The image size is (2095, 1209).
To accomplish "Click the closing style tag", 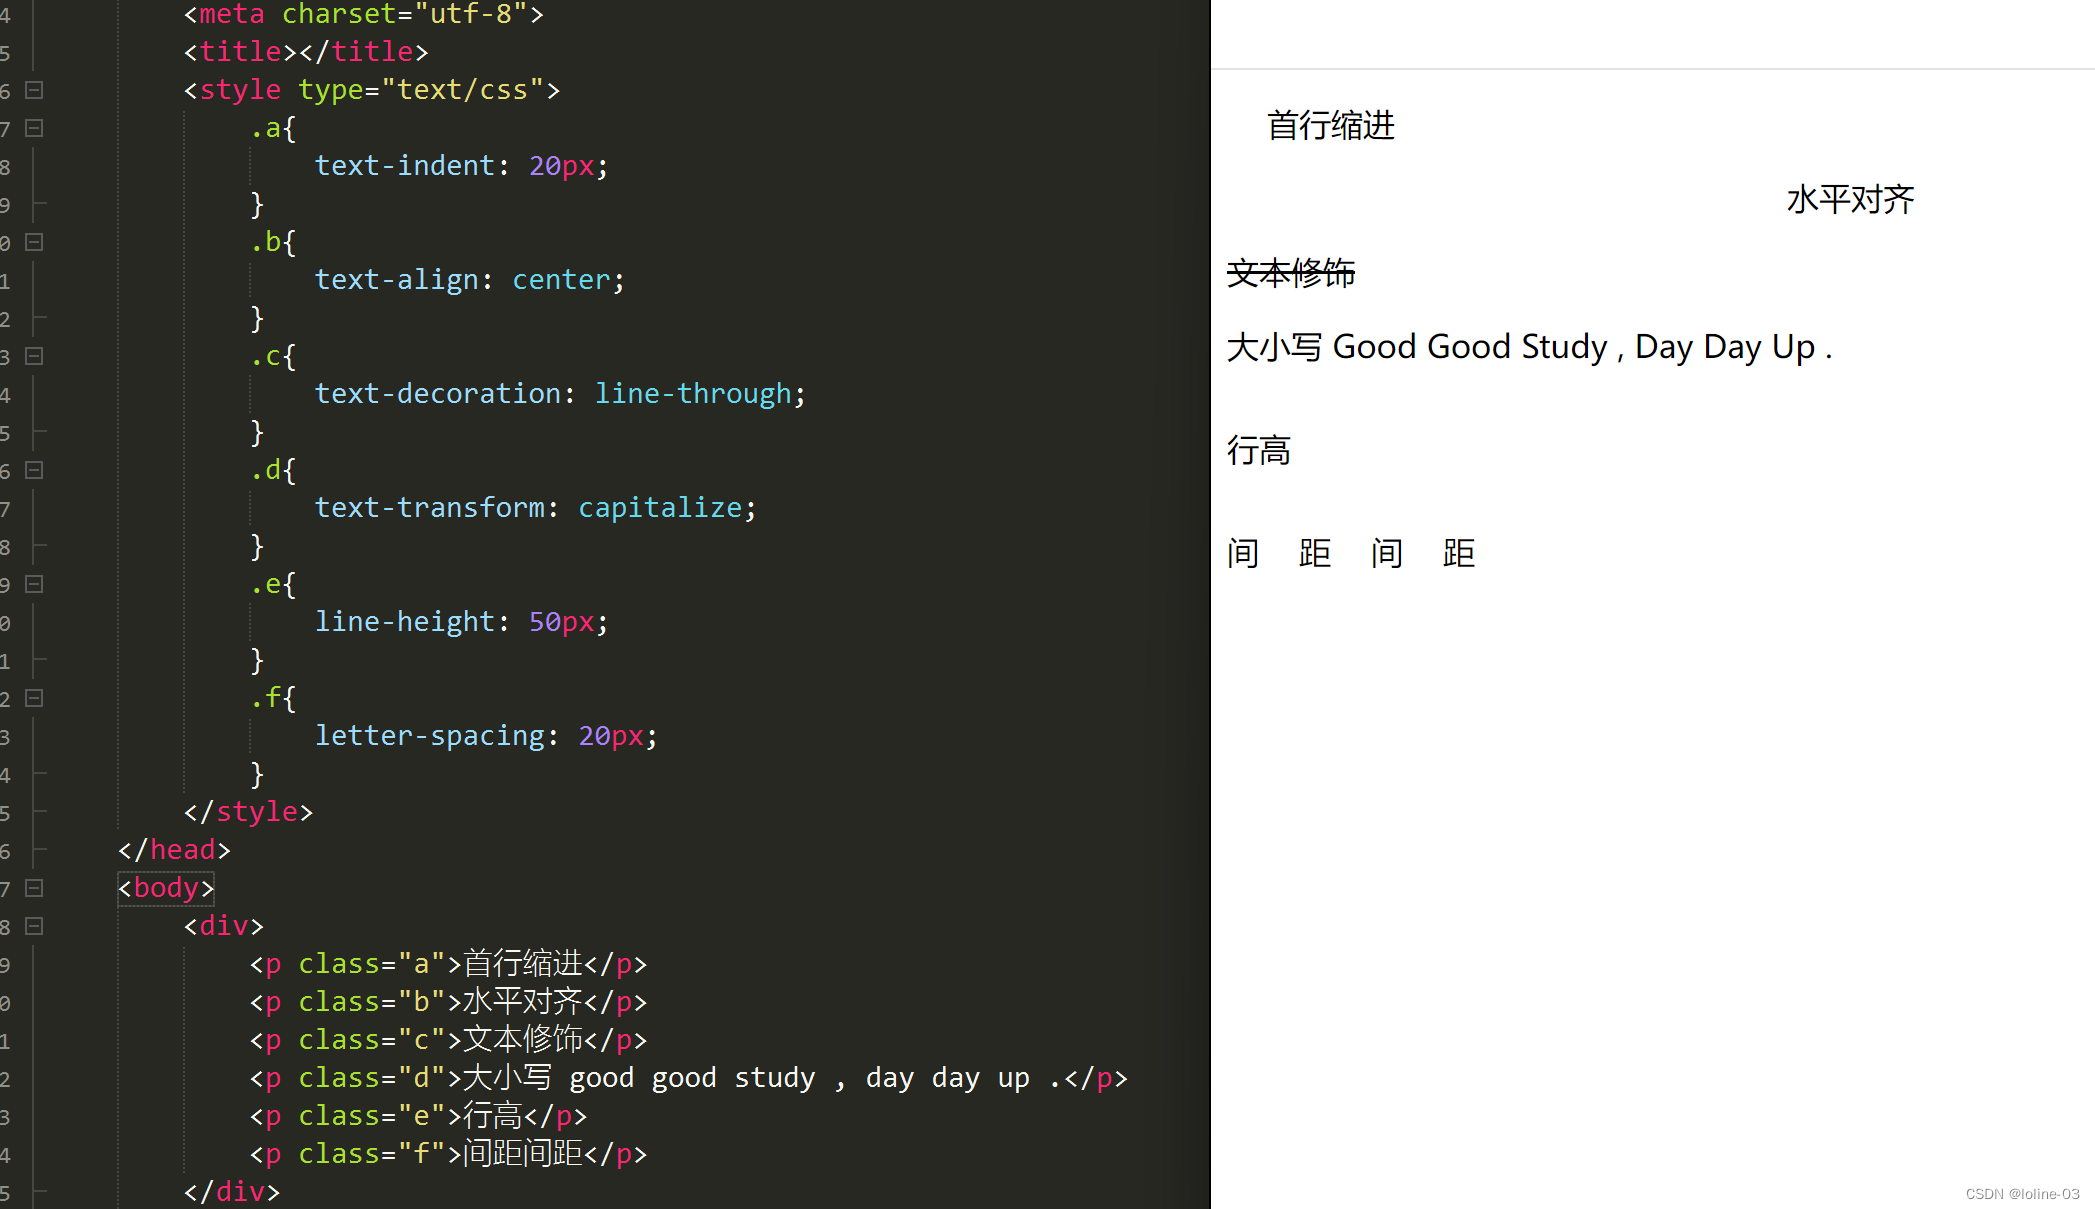I will click(x=249, y=812).
